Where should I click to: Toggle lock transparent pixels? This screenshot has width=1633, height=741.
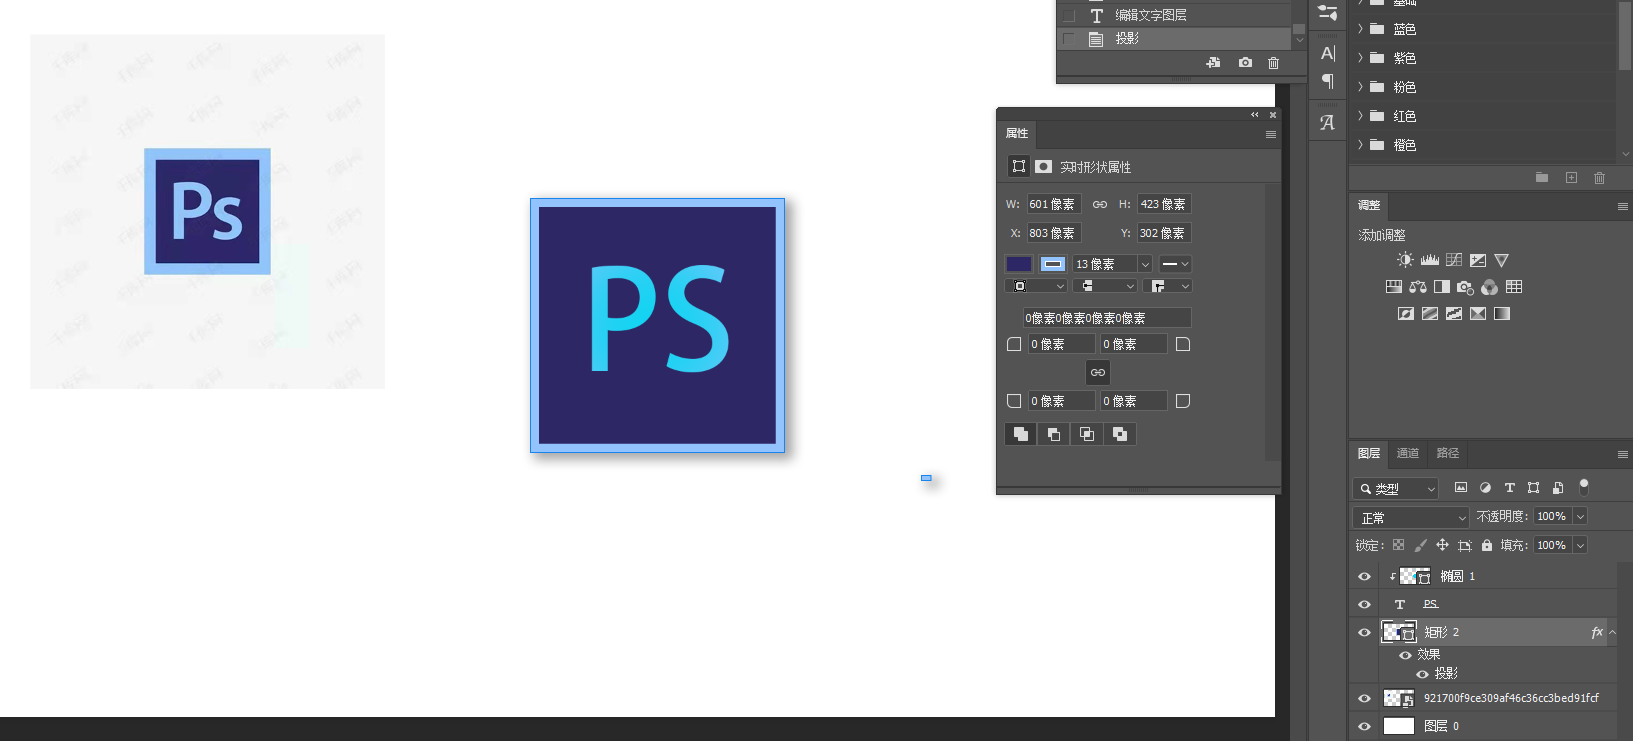[x=1398, y=545]
